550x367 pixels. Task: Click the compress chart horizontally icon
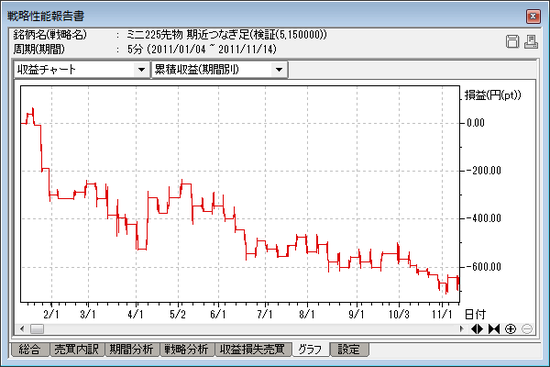(x=494, y=329)
